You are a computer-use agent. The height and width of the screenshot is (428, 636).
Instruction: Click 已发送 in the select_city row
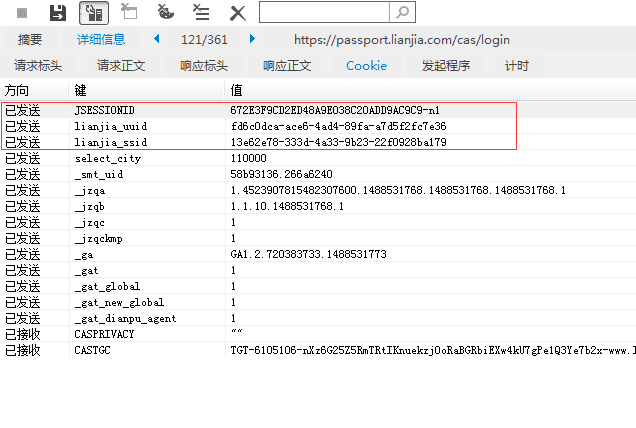coord(23,159)
